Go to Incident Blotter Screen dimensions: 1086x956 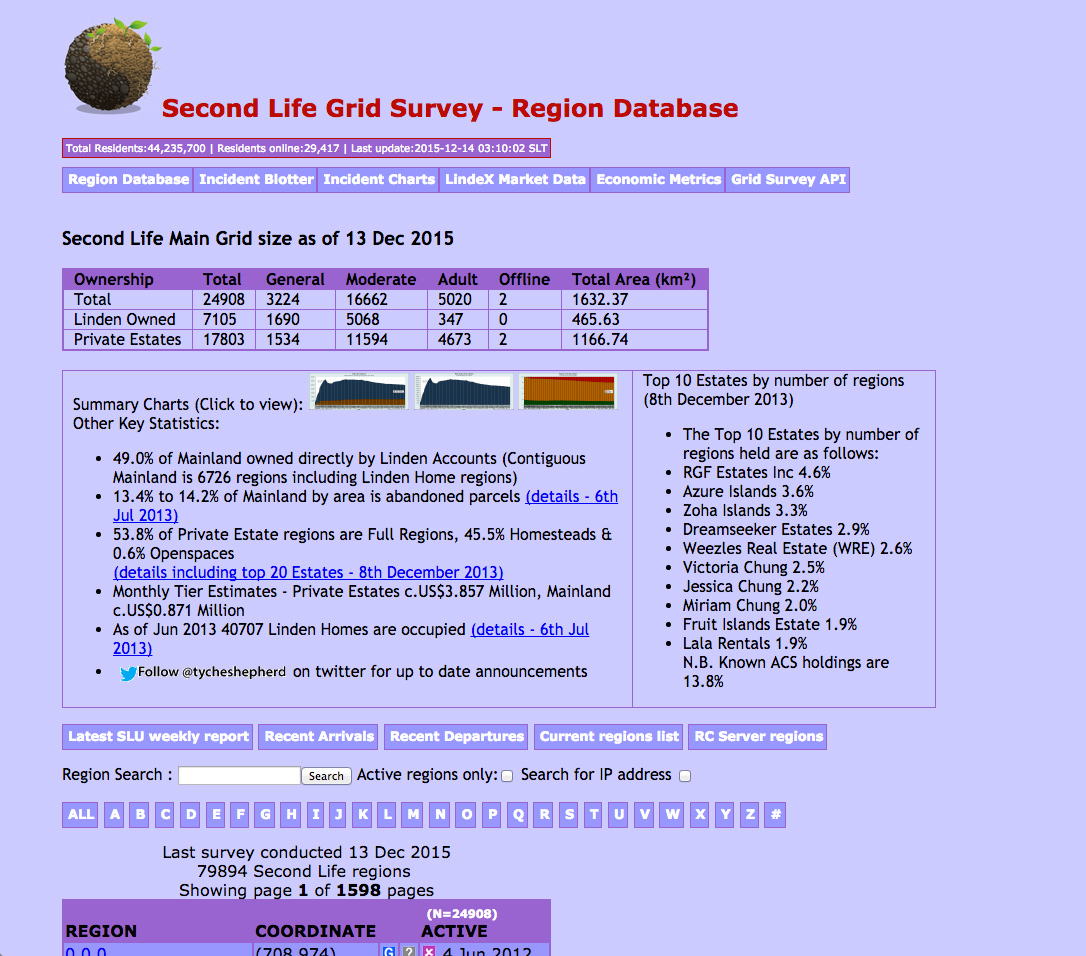[x=256, y=180]
